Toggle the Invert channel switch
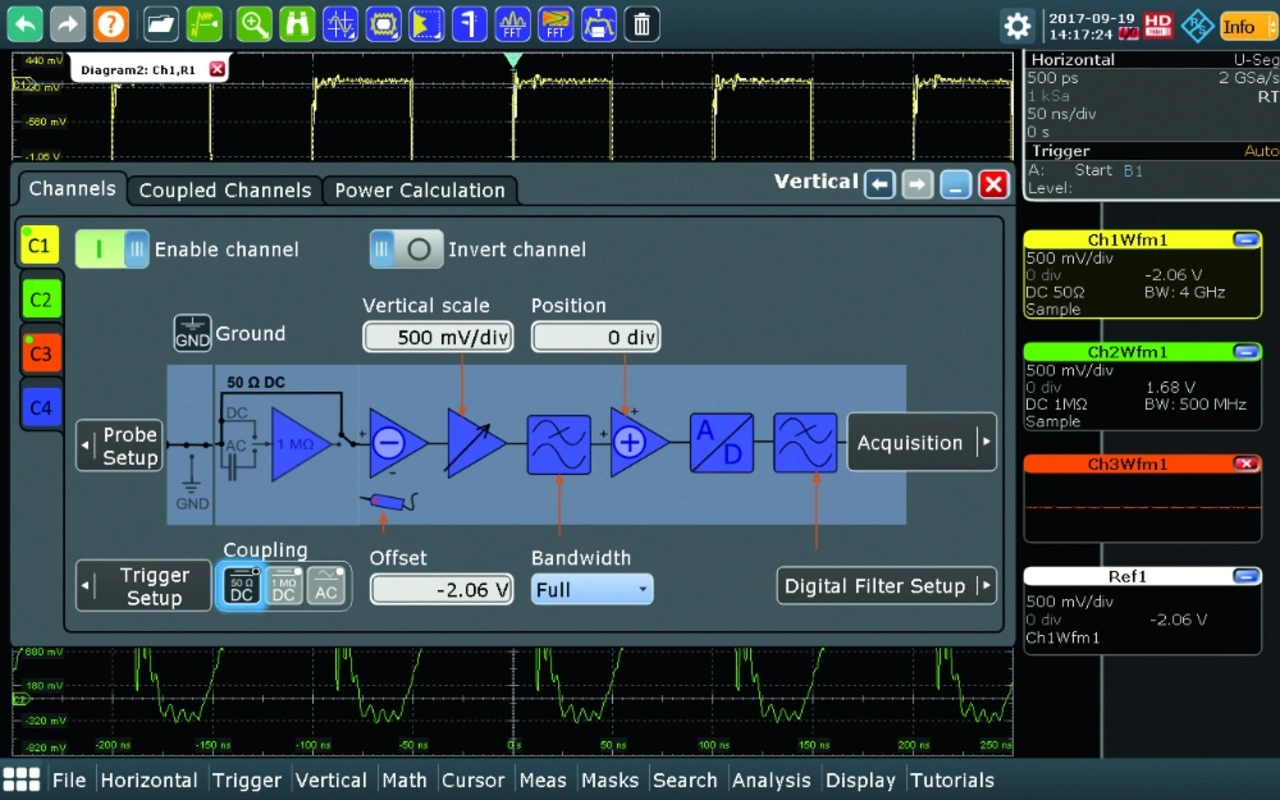This screenshot has width=1280, height=800. click(x=406, y=249)
